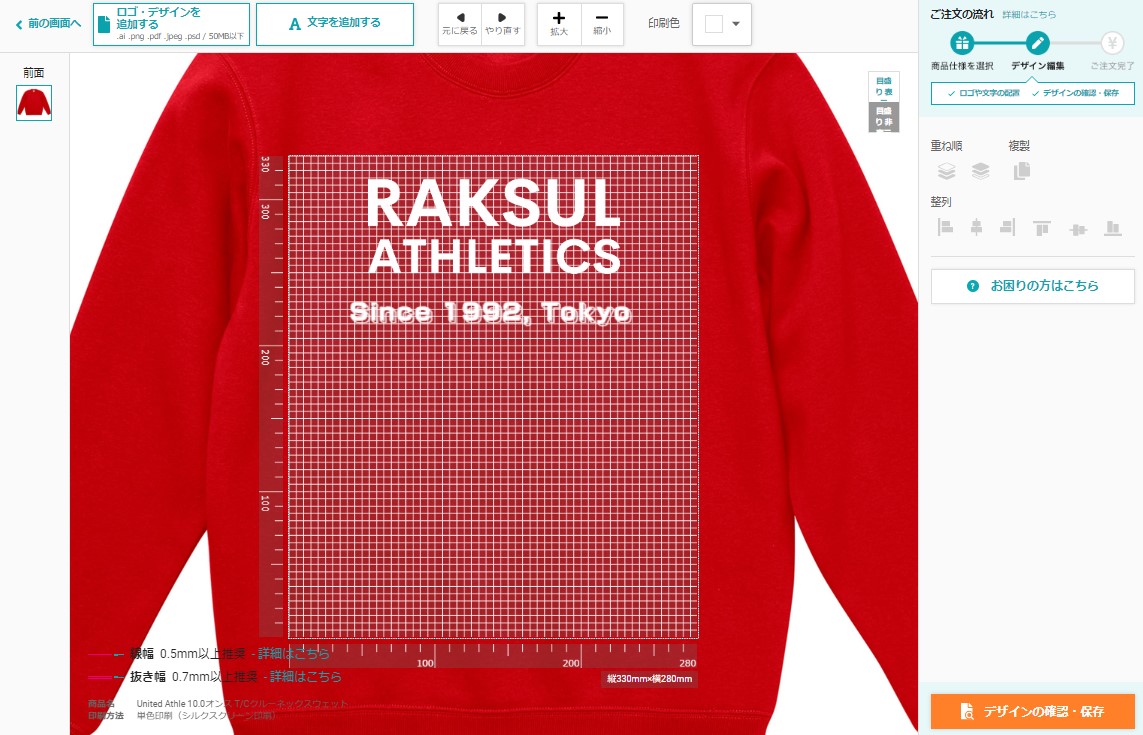Click the ご注文完了 yen step icon
This screenshot has width=1143, height=735.
[x=1112, y=43]
